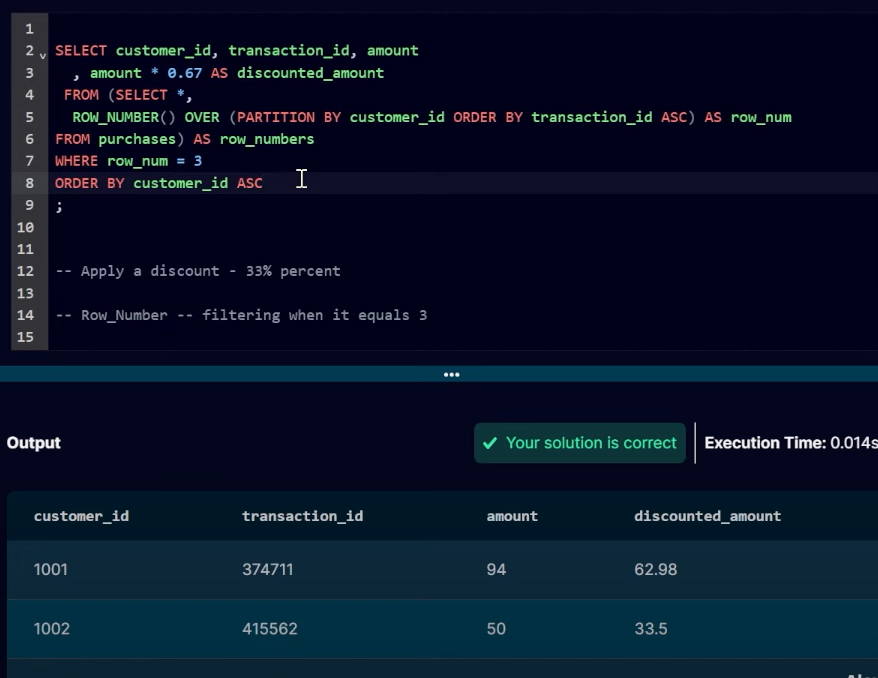Select the cell with transaction 374711

point(268,569)
